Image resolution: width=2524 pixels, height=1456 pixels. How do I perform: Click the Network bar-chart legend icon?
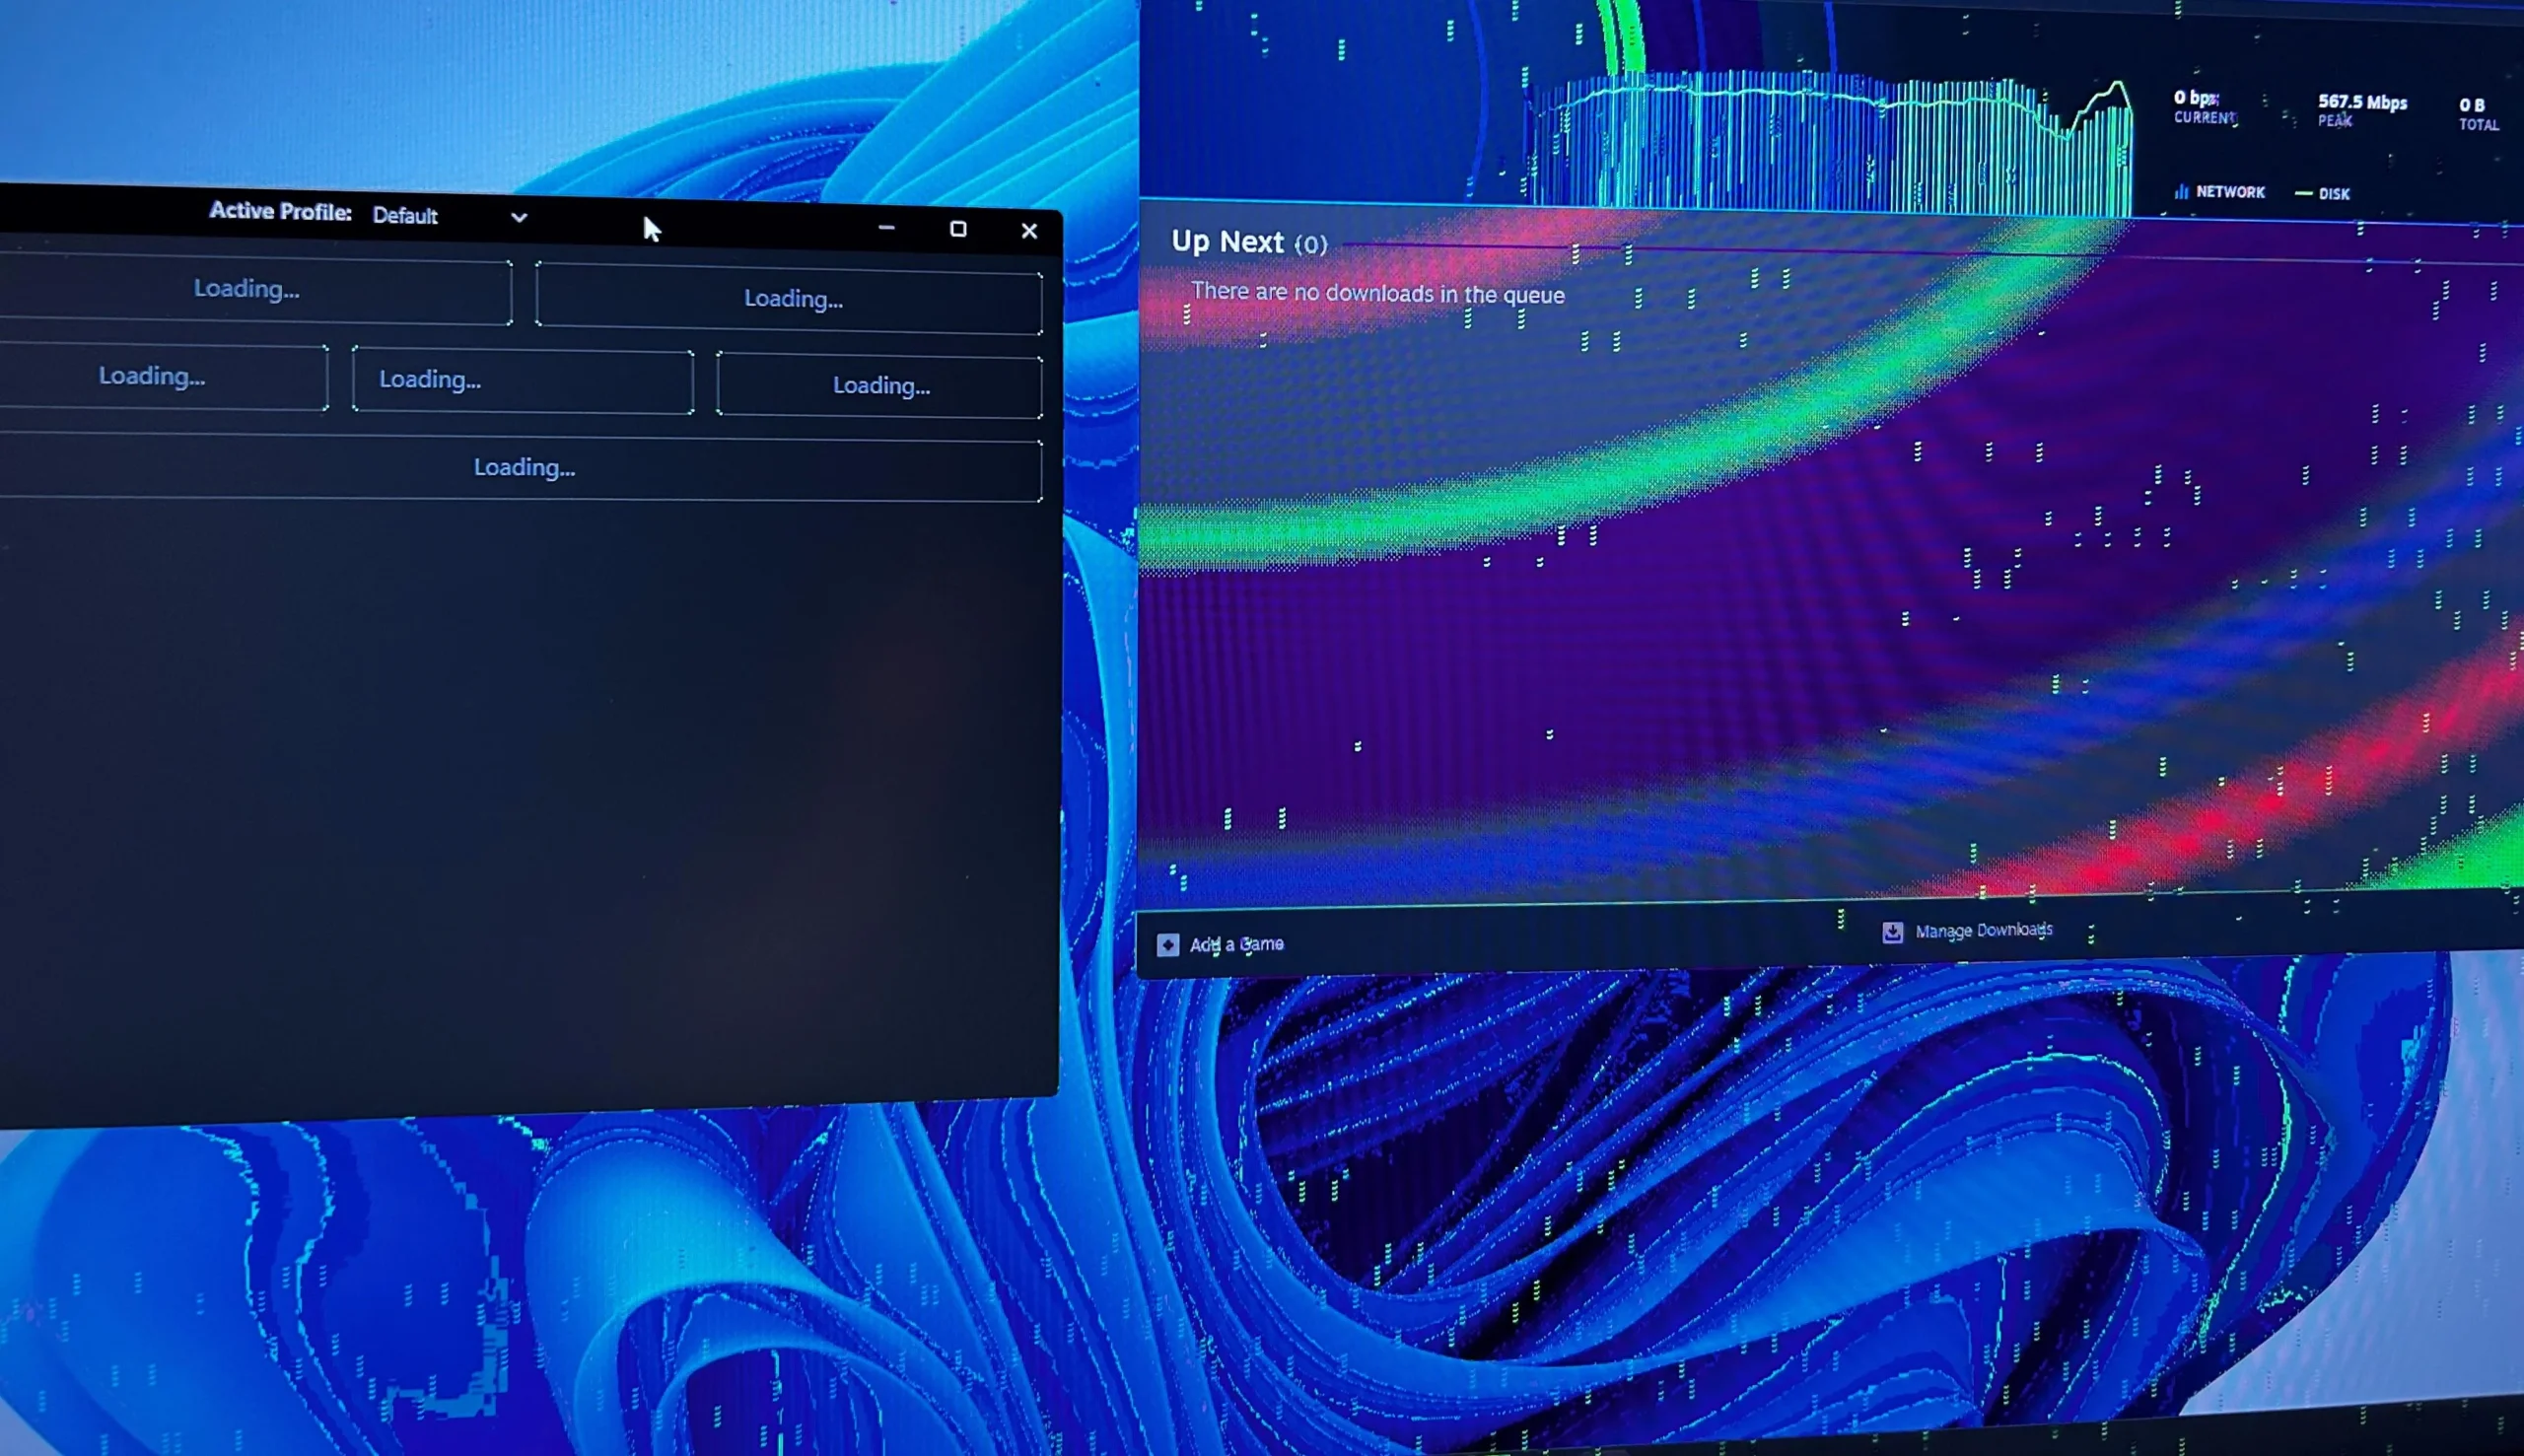click(x=2181, y=192)
